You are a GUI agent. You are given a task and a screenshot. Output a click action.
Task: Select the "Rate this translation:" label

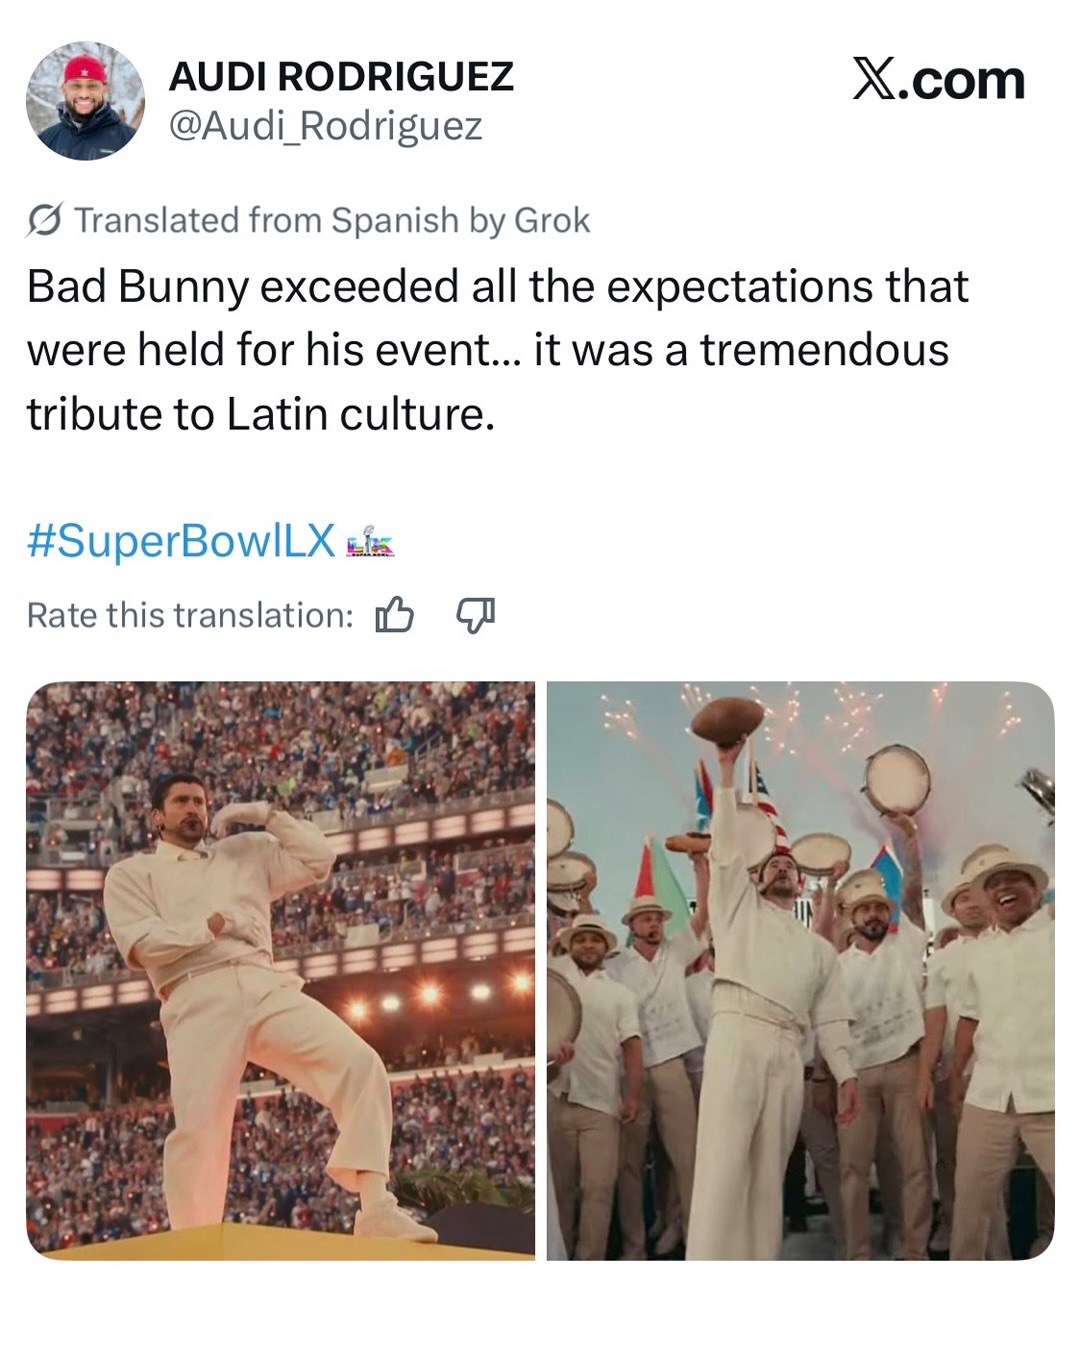(x=190, y=615)
